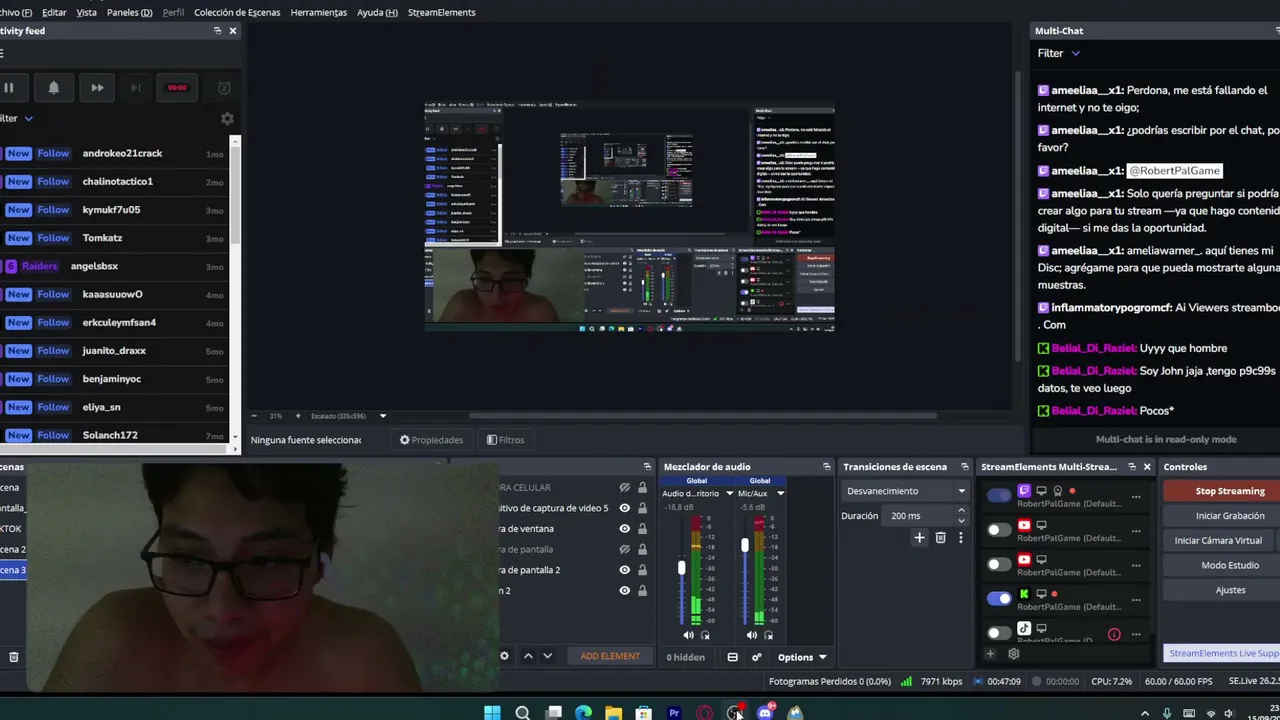The image size is (1280, 720).
Task: Mute the Mic/Aux speaker icon
Action: click(751, 635)
